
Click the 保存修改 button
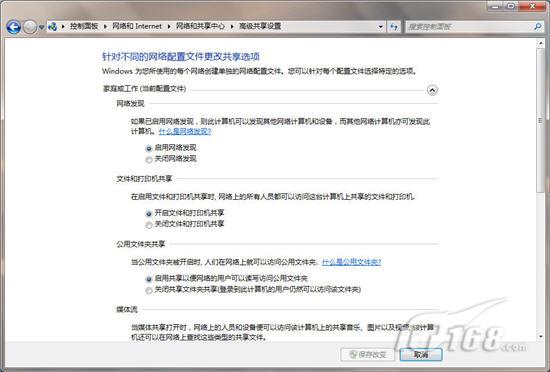tap(367, 354)
